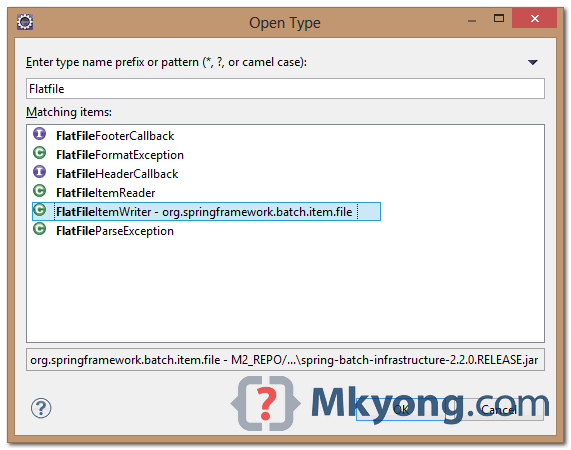Close the Open Type dialog
This screenshot has height=450, width=571.
534,18
